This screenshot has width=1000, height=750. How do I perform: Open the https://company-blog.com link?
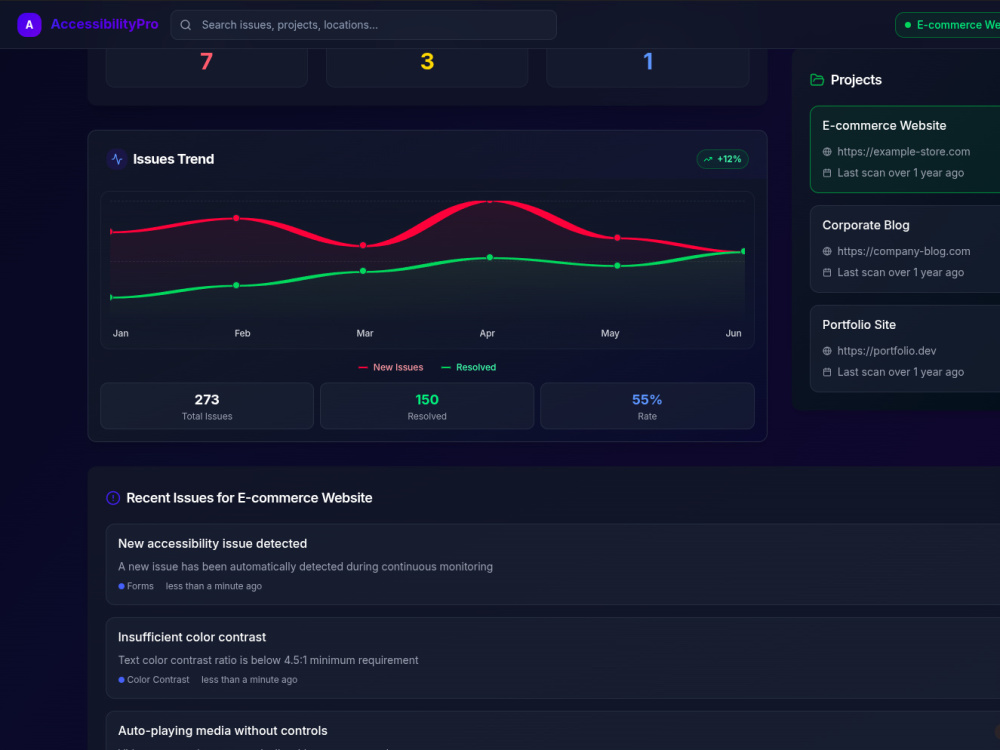904,251
